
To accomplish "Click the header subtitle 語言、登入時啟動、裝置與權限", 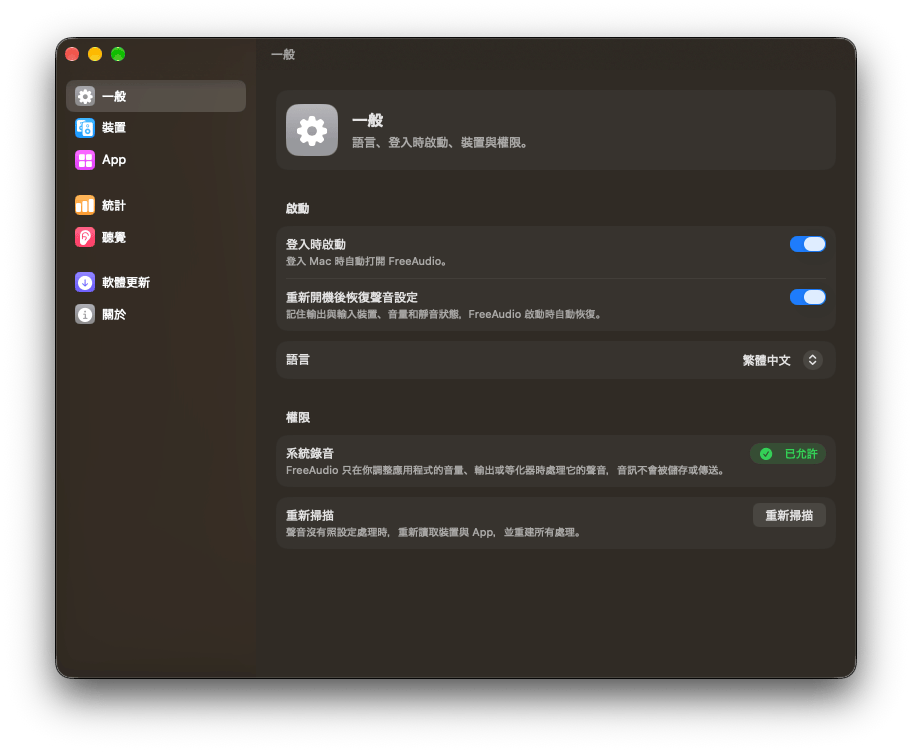I will point(440,142).
